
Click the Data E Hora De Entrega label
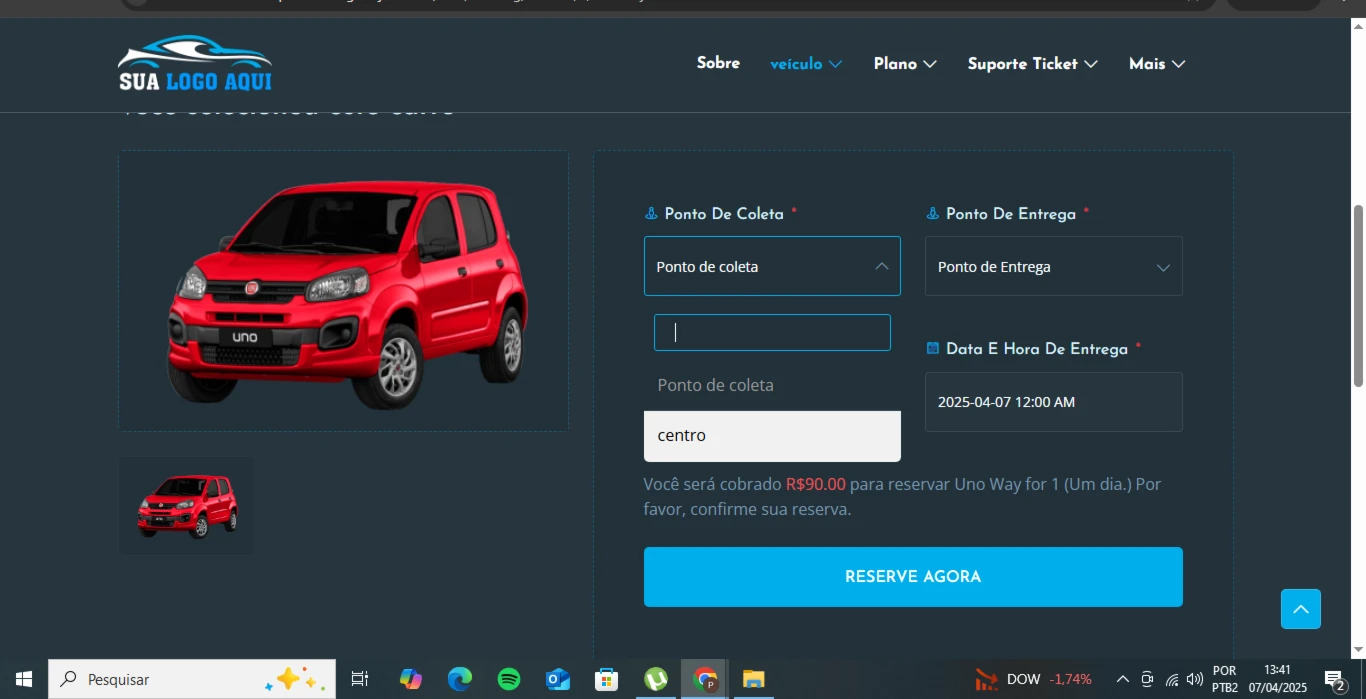pos(1037,348)
